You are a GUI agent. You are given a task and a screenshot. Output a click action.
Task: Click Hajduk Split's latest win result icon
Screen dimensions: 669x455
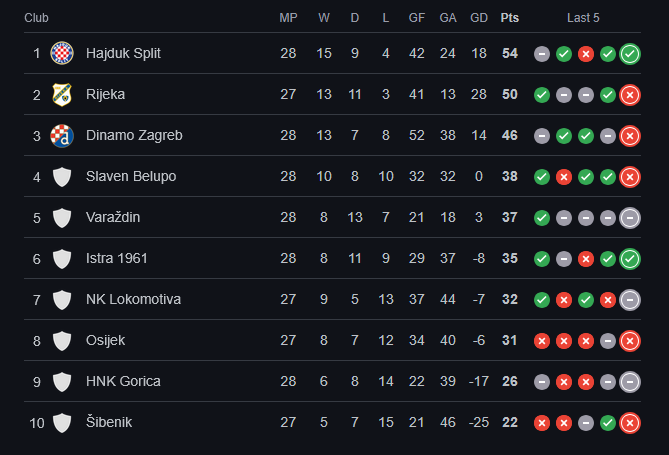pyautogui.click(x=630, y=53)
